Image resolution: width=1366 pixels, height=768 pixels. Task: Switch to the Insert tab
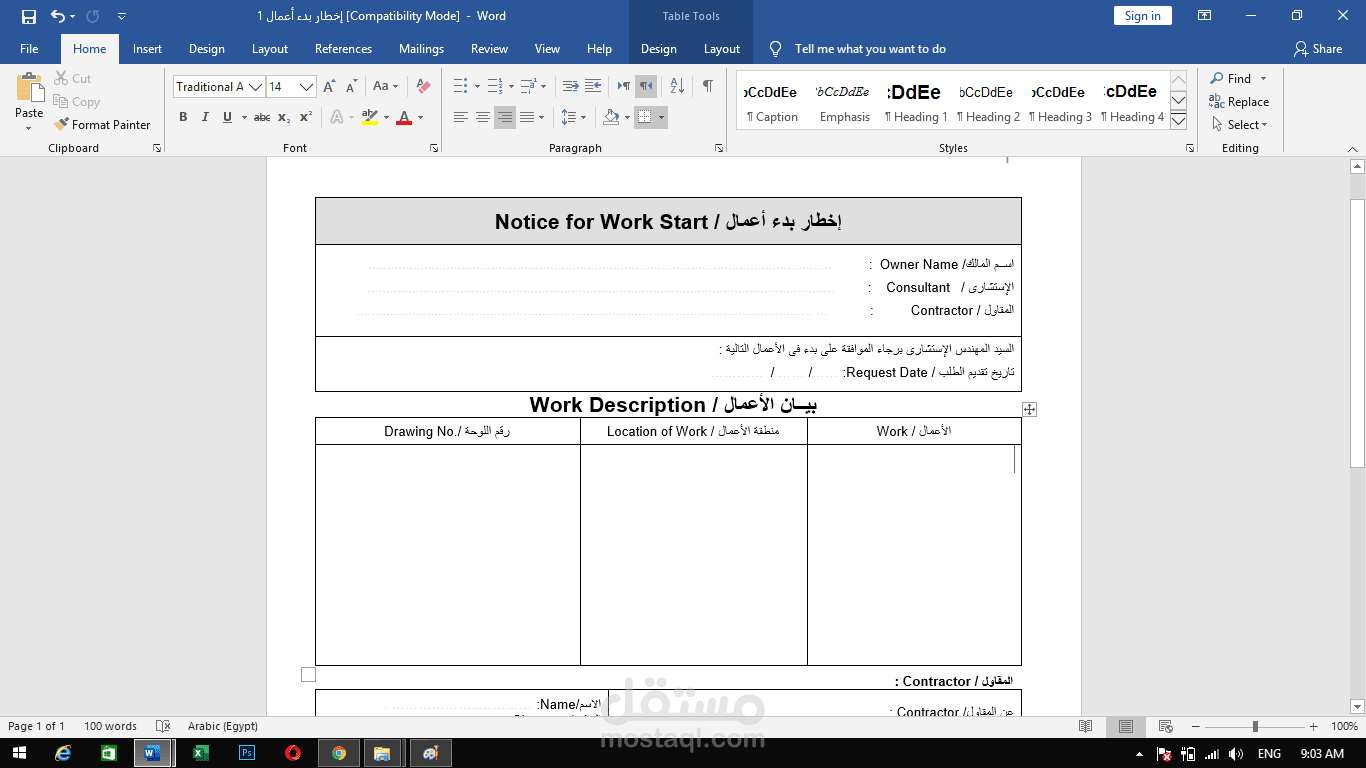pyautogui.click(x=147, y=49)
